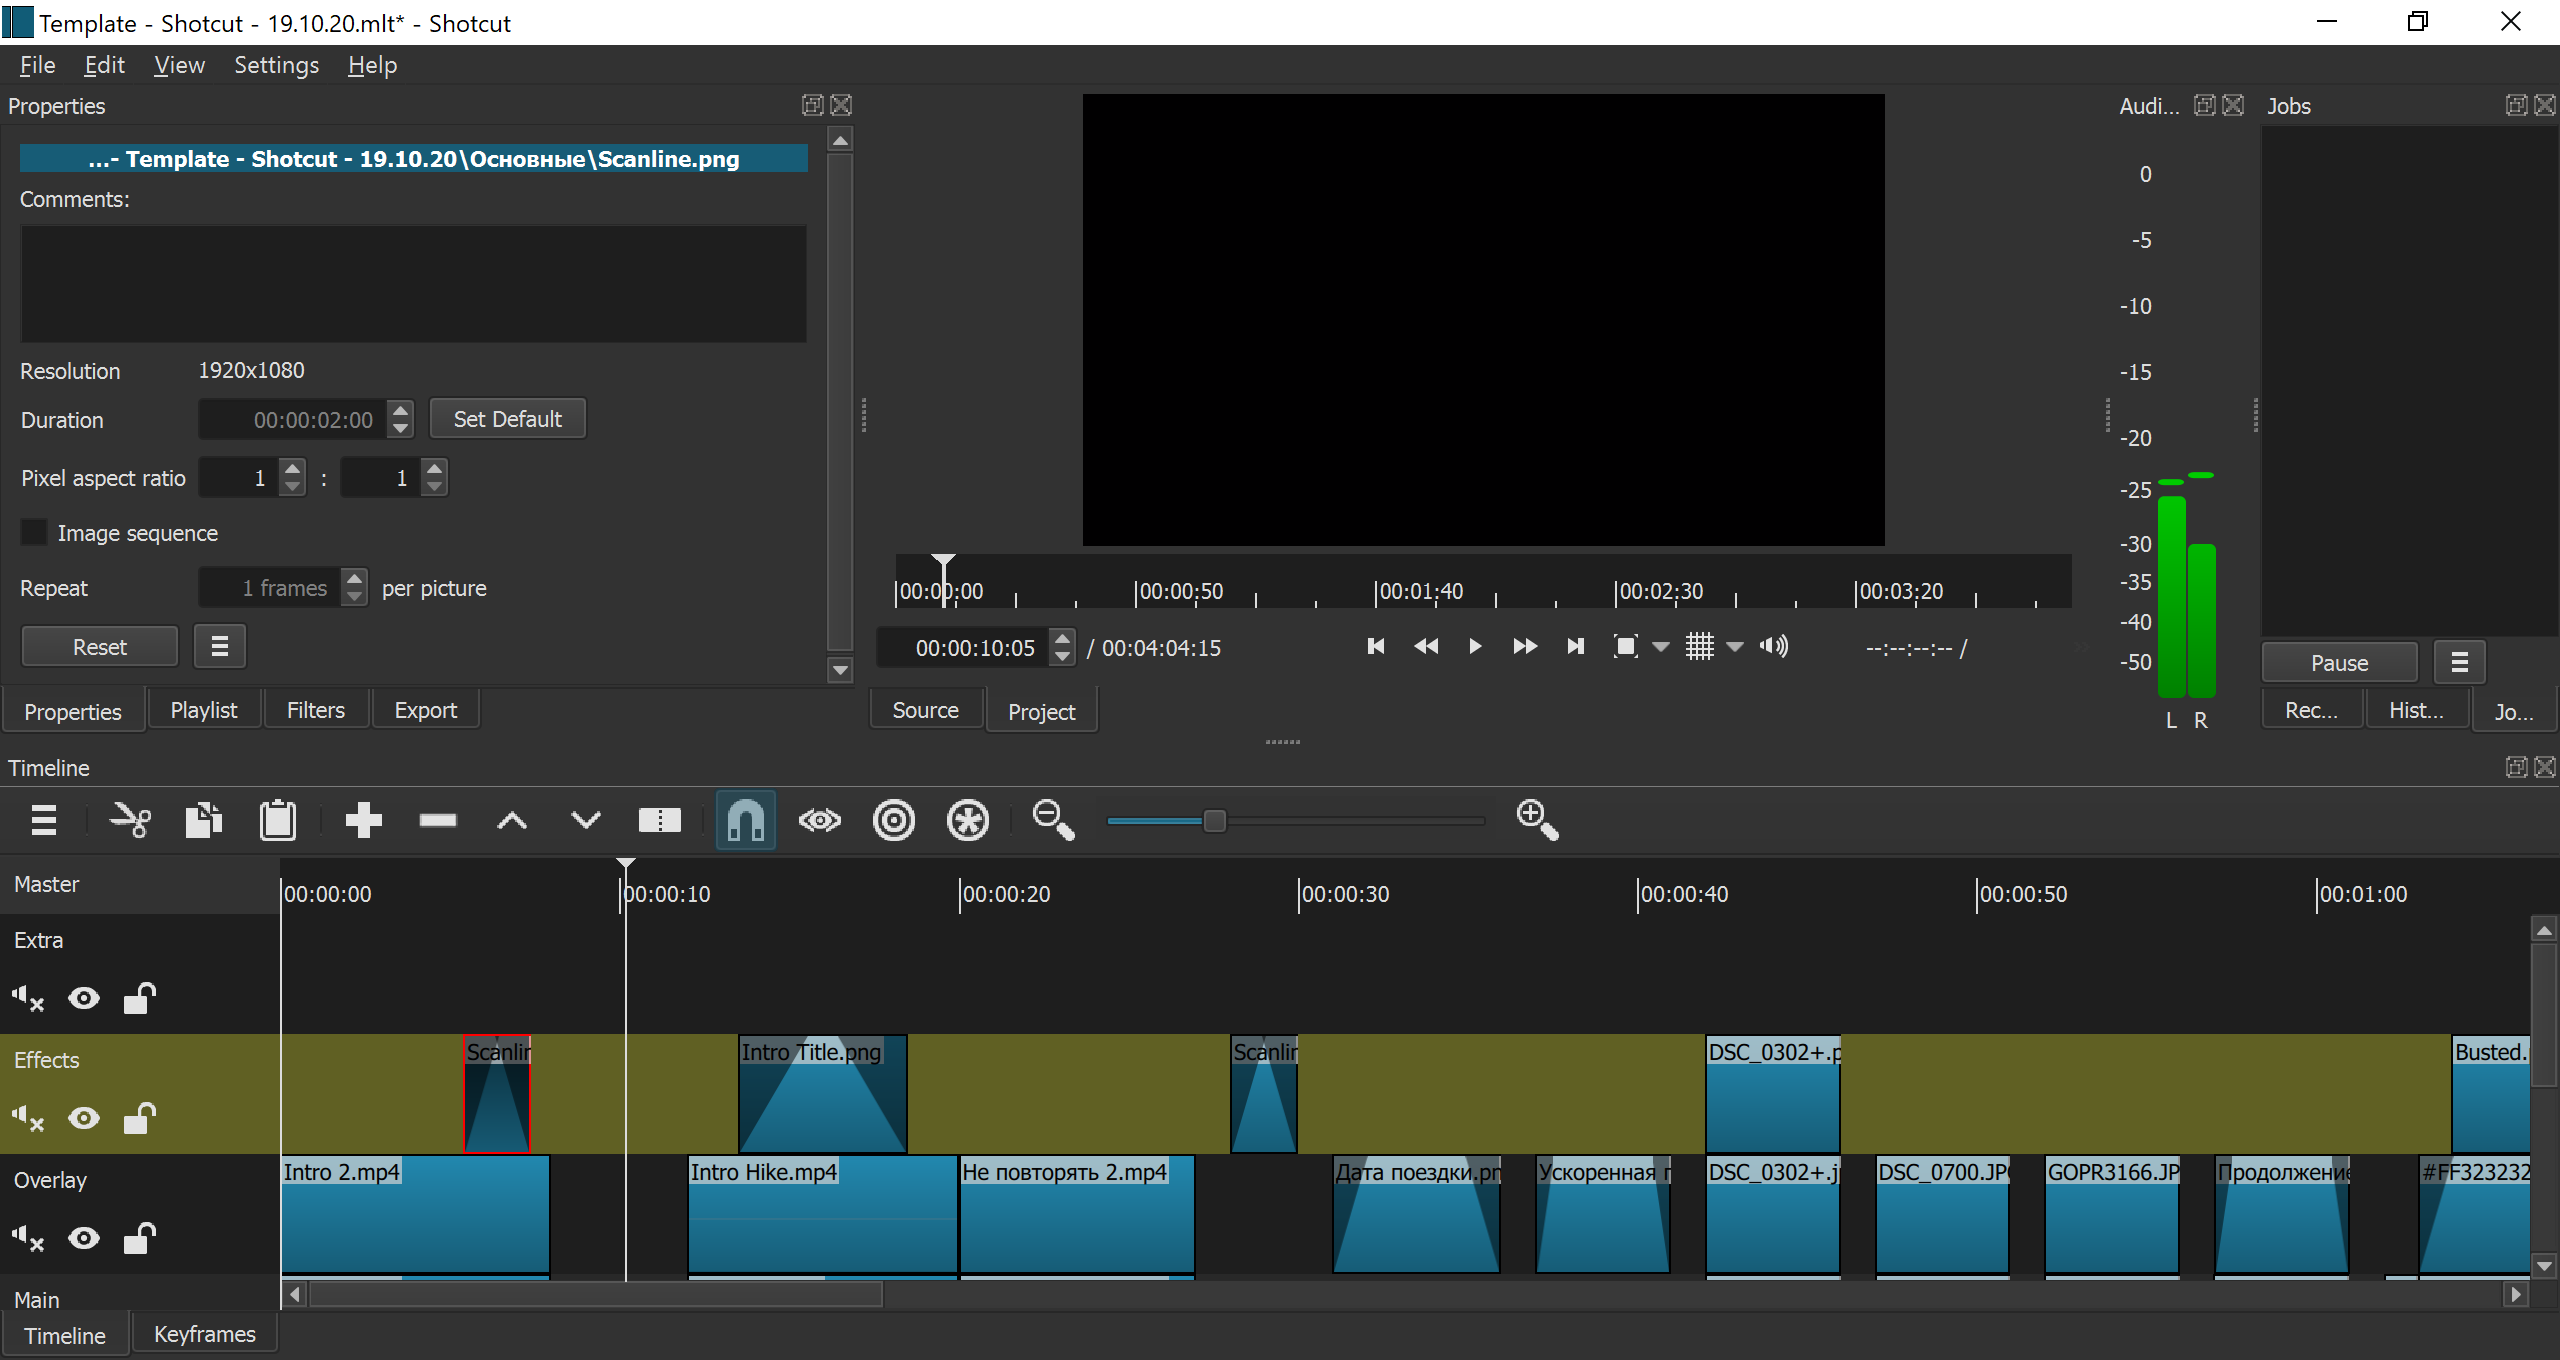Click the Split at playhead icon

pos(659,821)
